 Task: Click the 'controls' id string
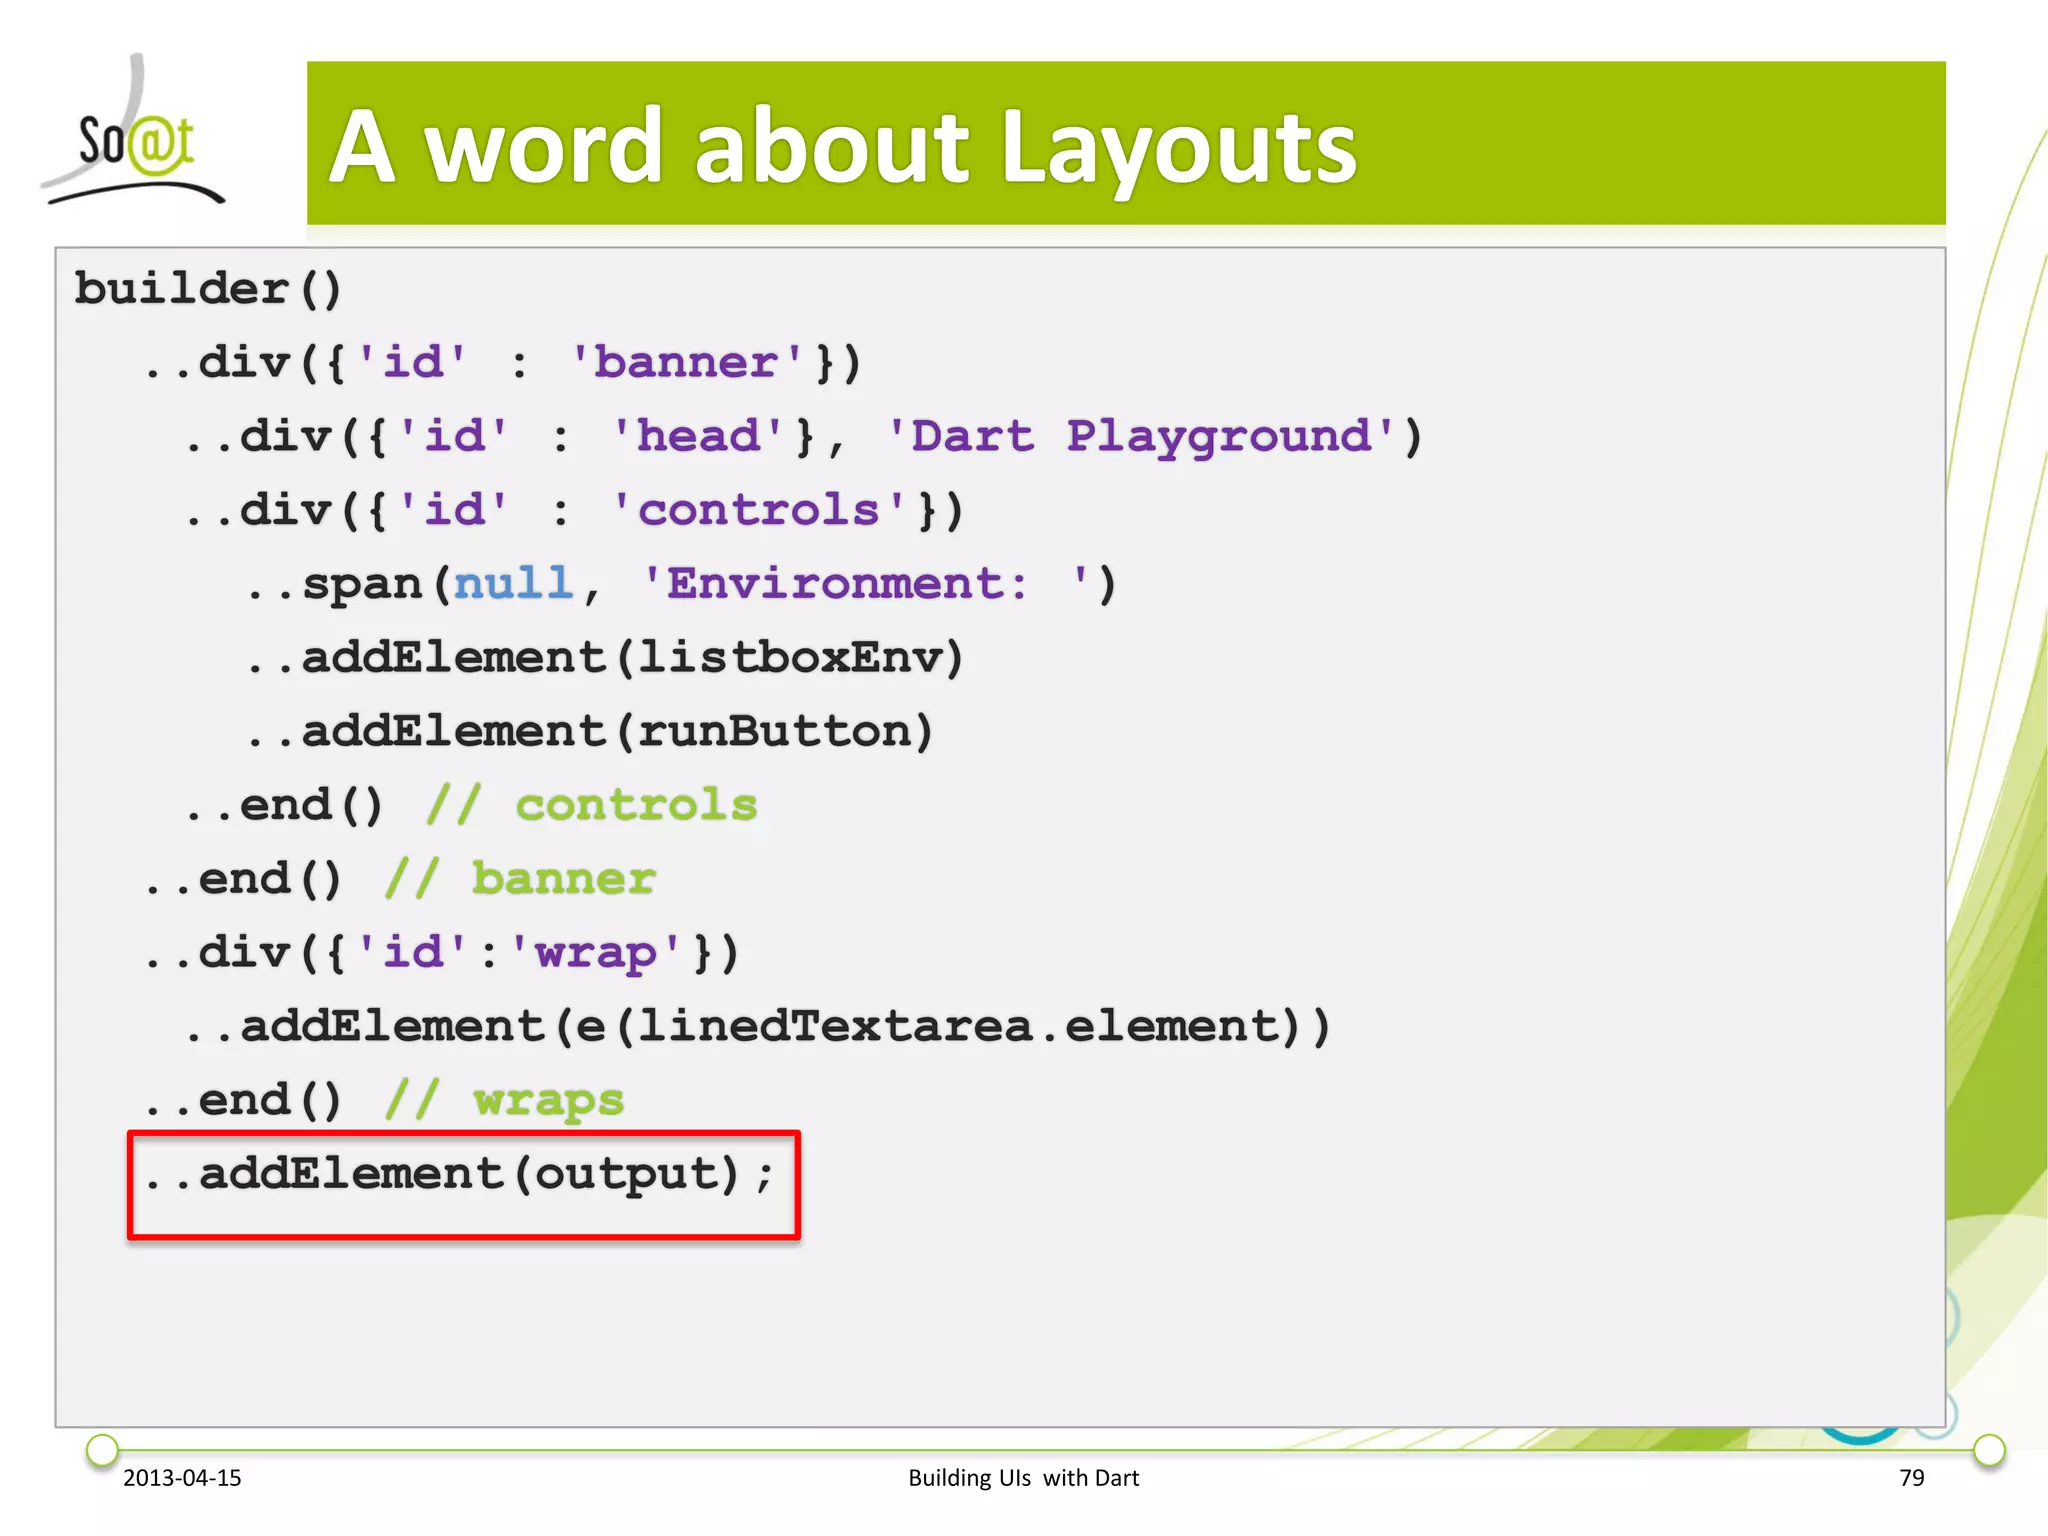tap(758, 510)
